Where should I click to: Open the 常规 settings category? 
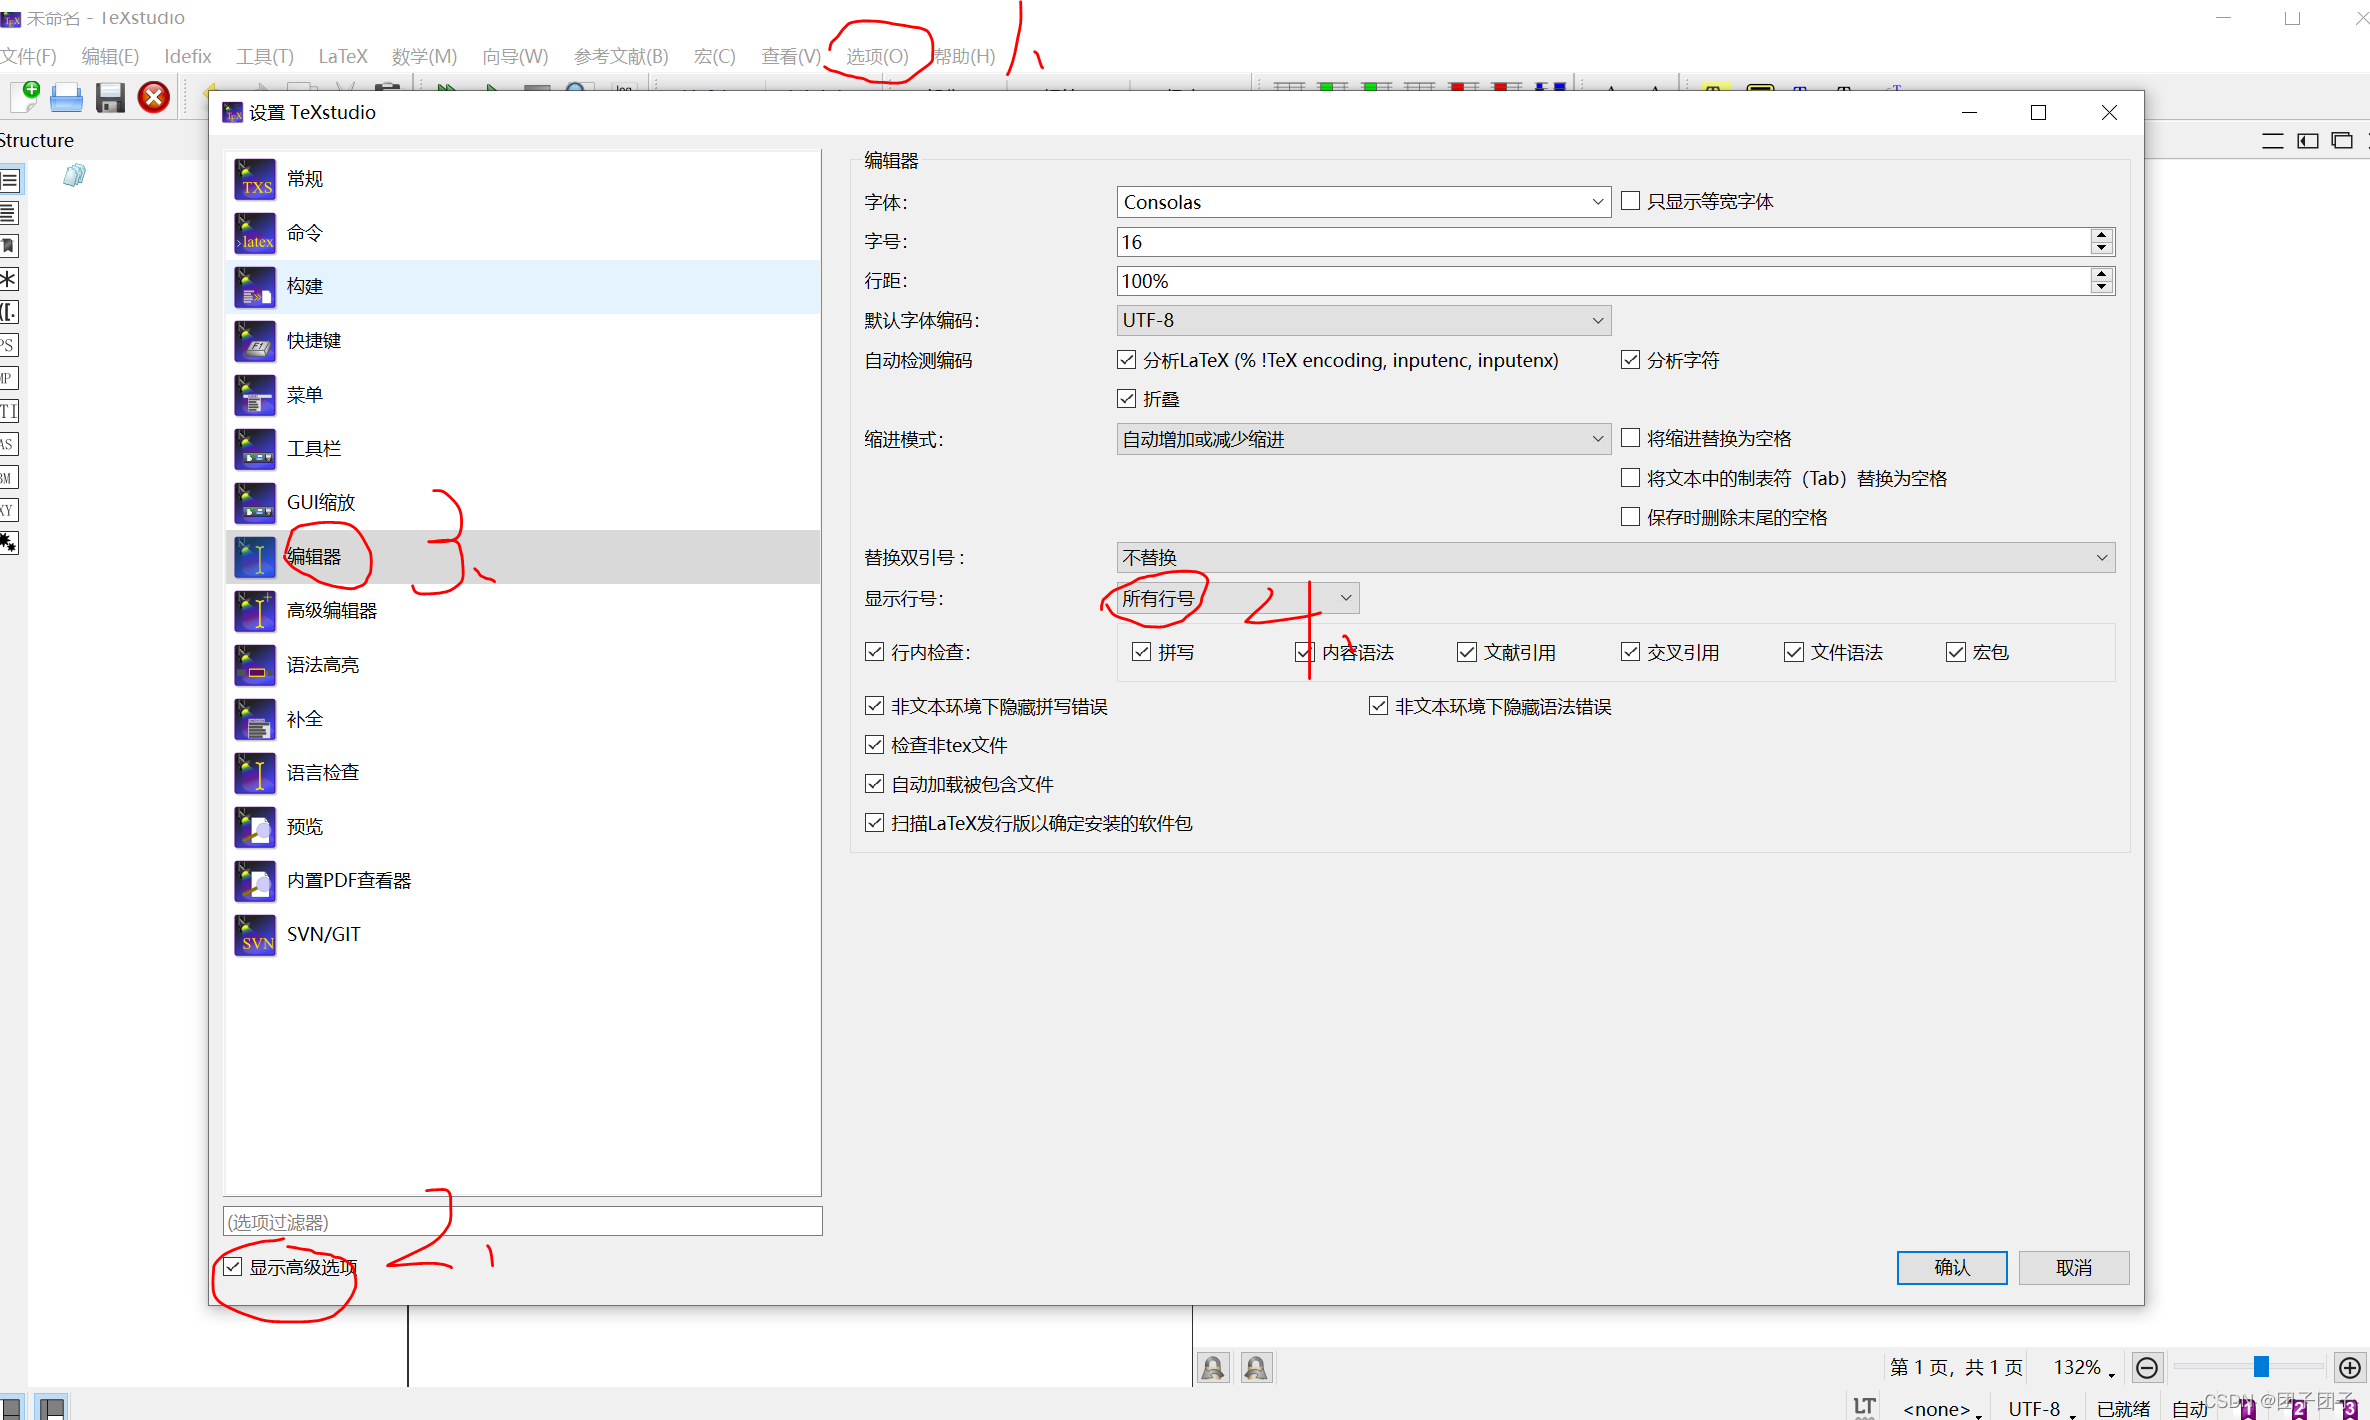point(522,179)
